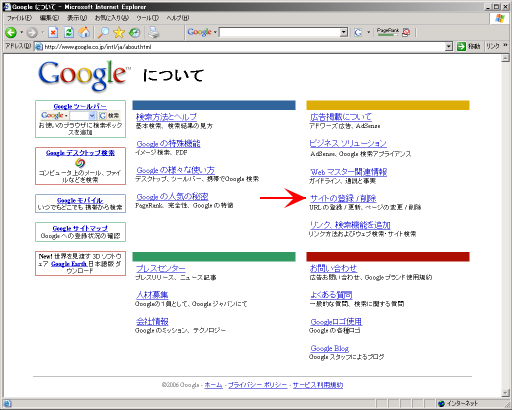512x410 pixels.
Task: Click the プライバシー ポリシー footer link
Action: point(258,385)
